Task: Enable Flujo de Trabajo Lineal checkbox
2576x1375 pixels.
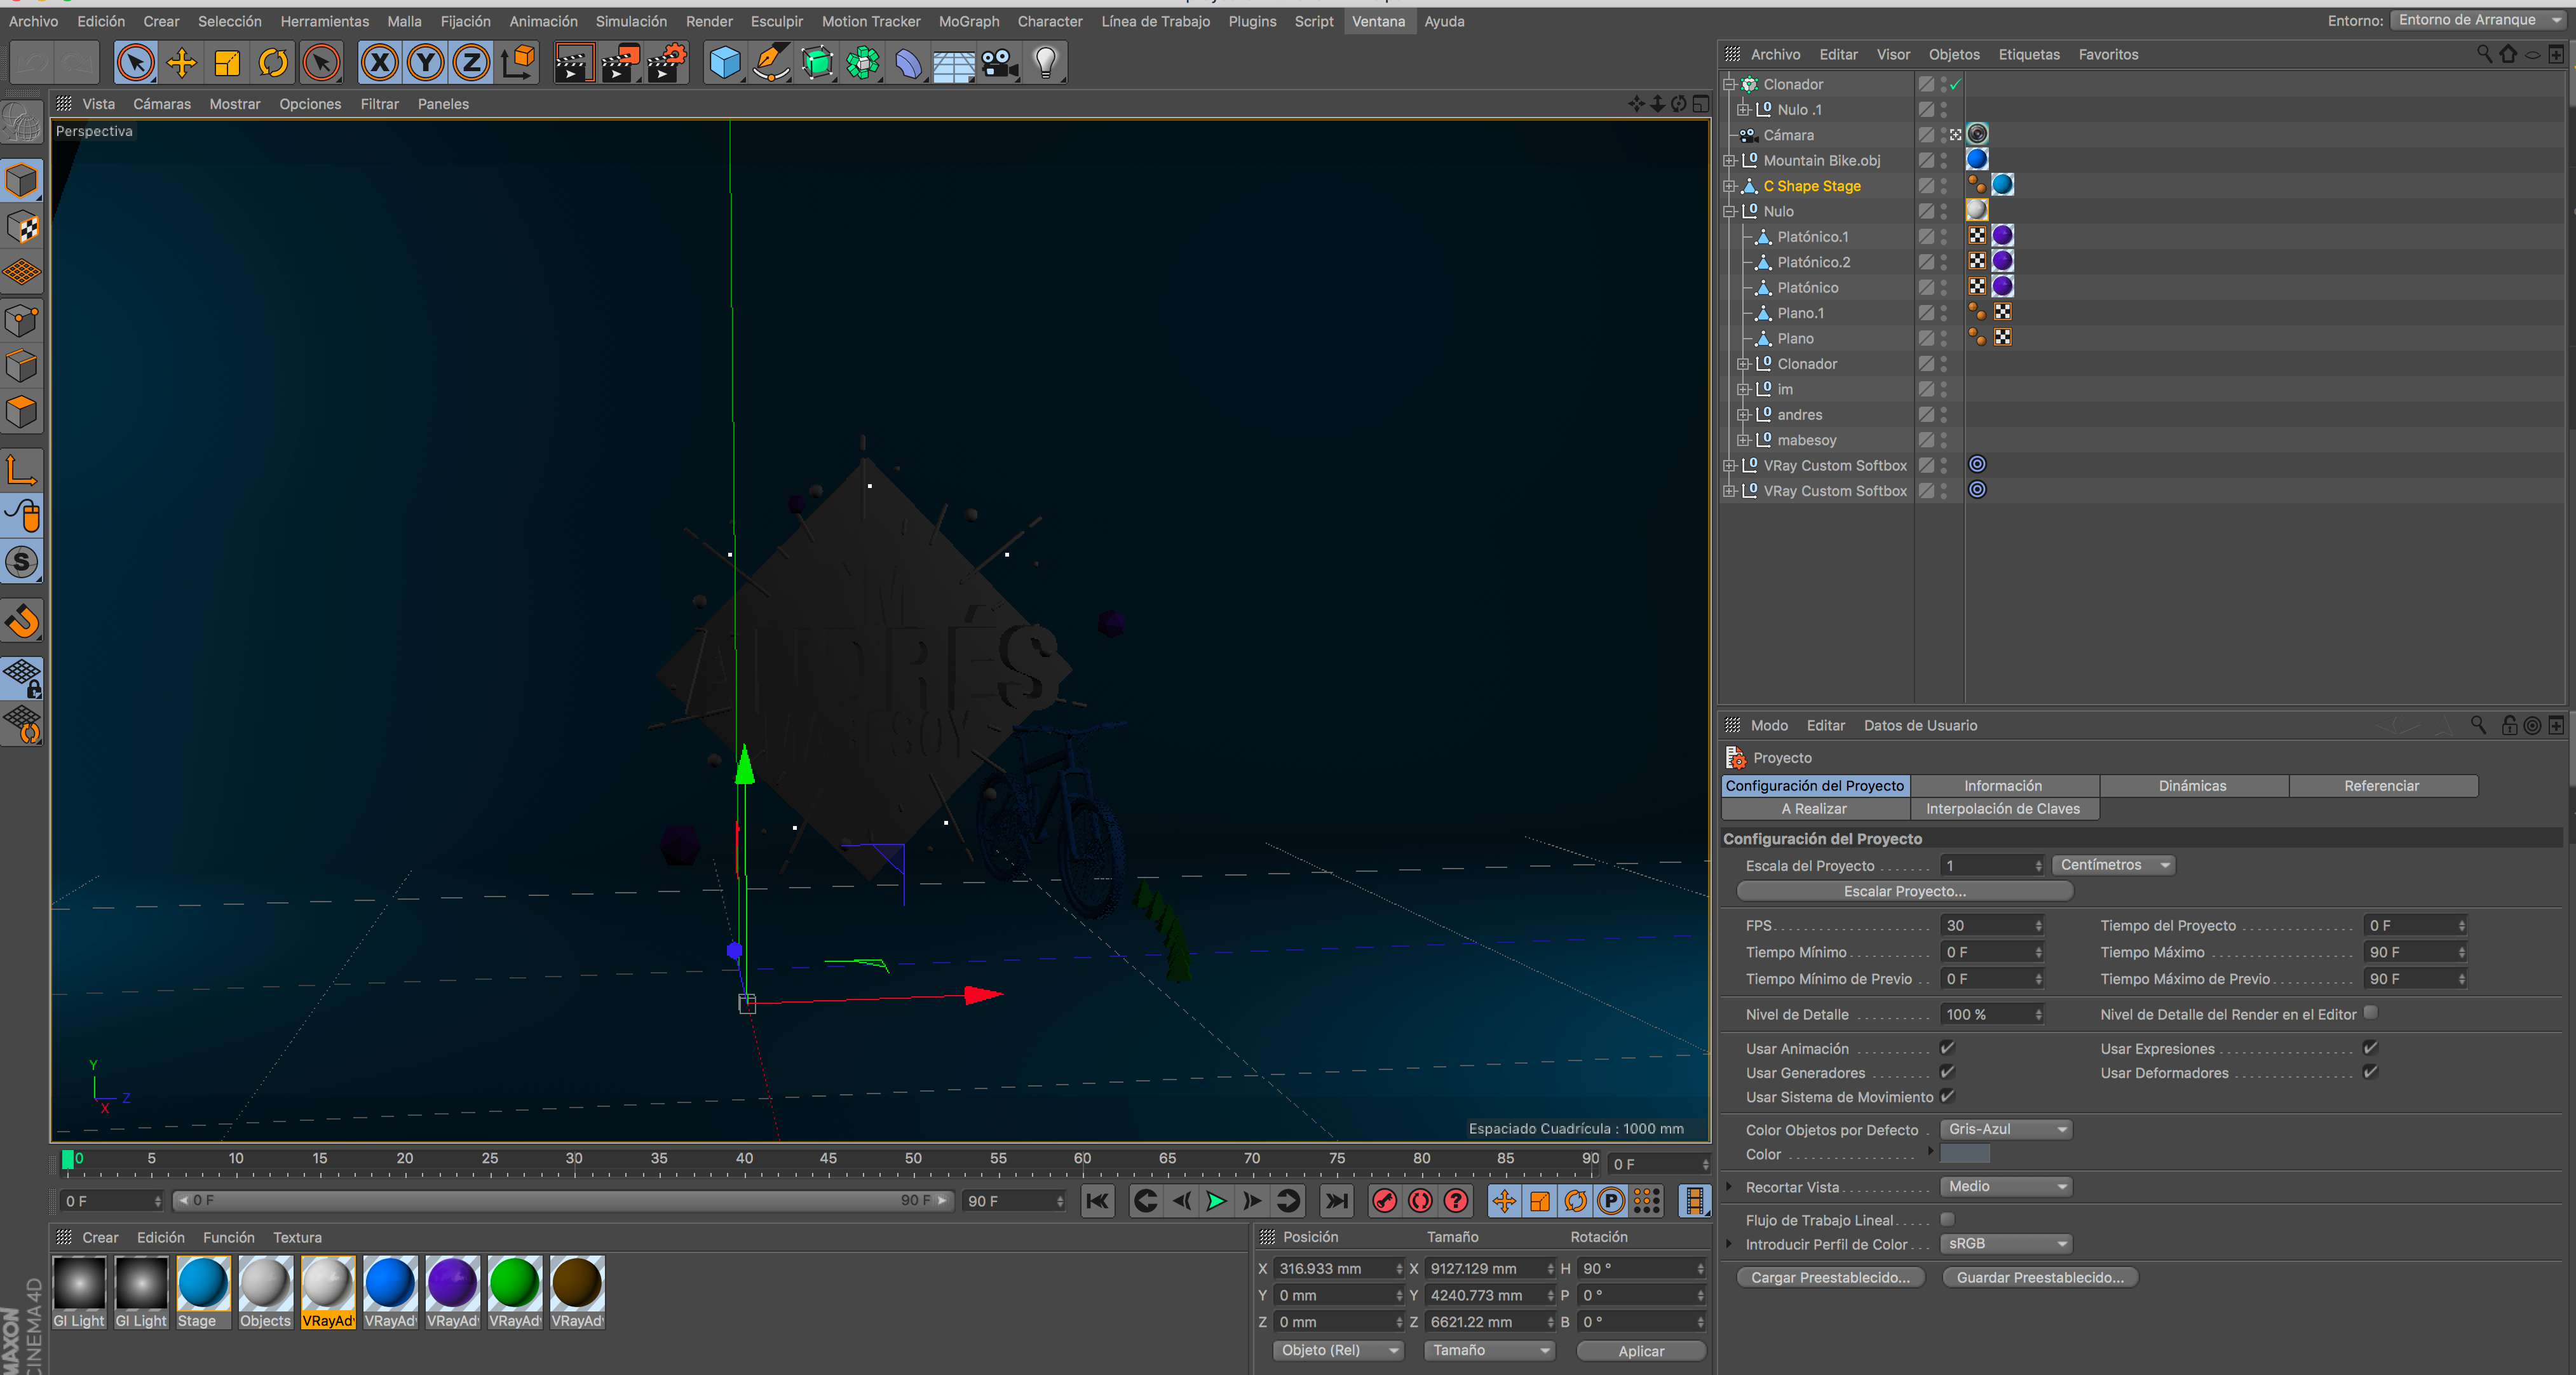Action: (x=1947, y=1219)
